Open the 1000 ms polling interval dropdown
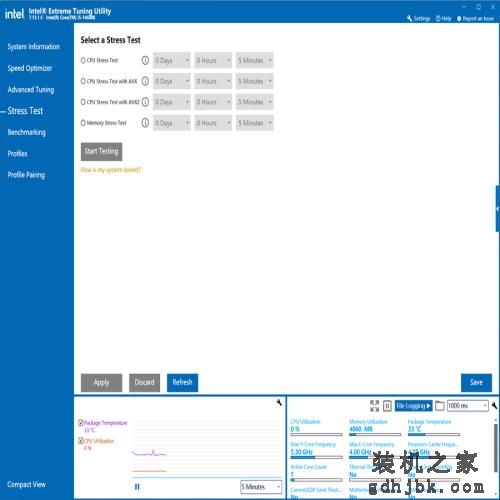 pos(468,406)
